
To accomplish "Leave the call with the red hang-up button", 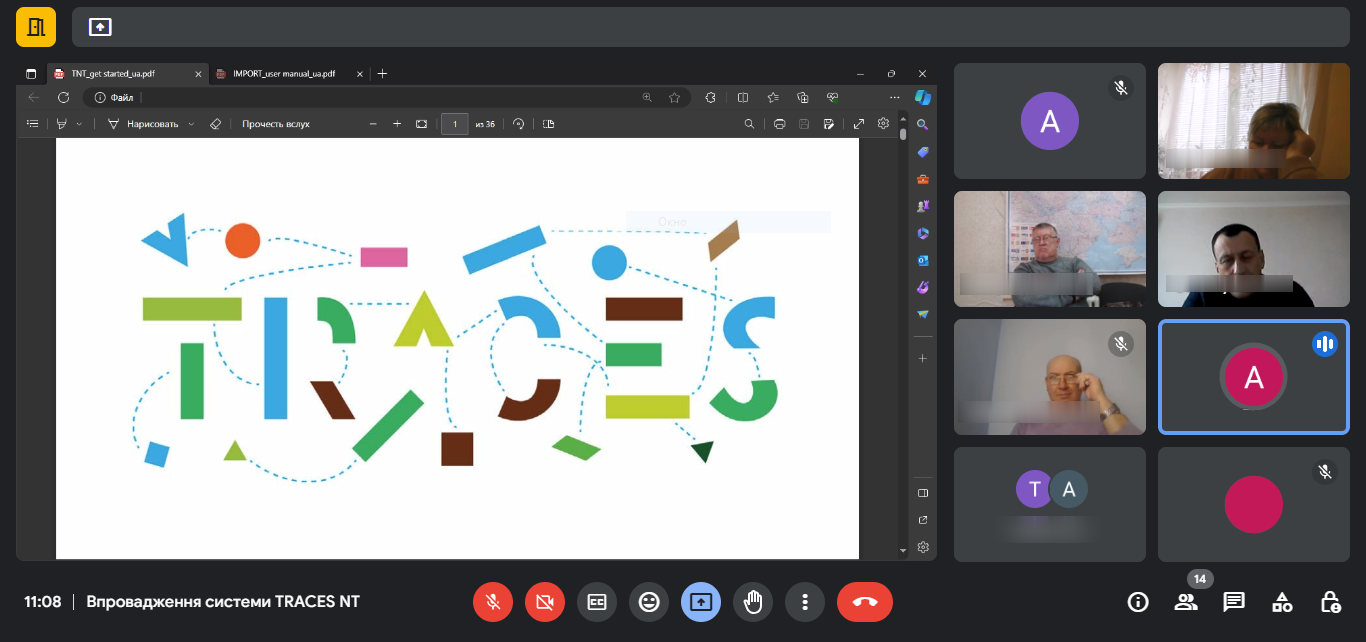I will coord(865,602).
